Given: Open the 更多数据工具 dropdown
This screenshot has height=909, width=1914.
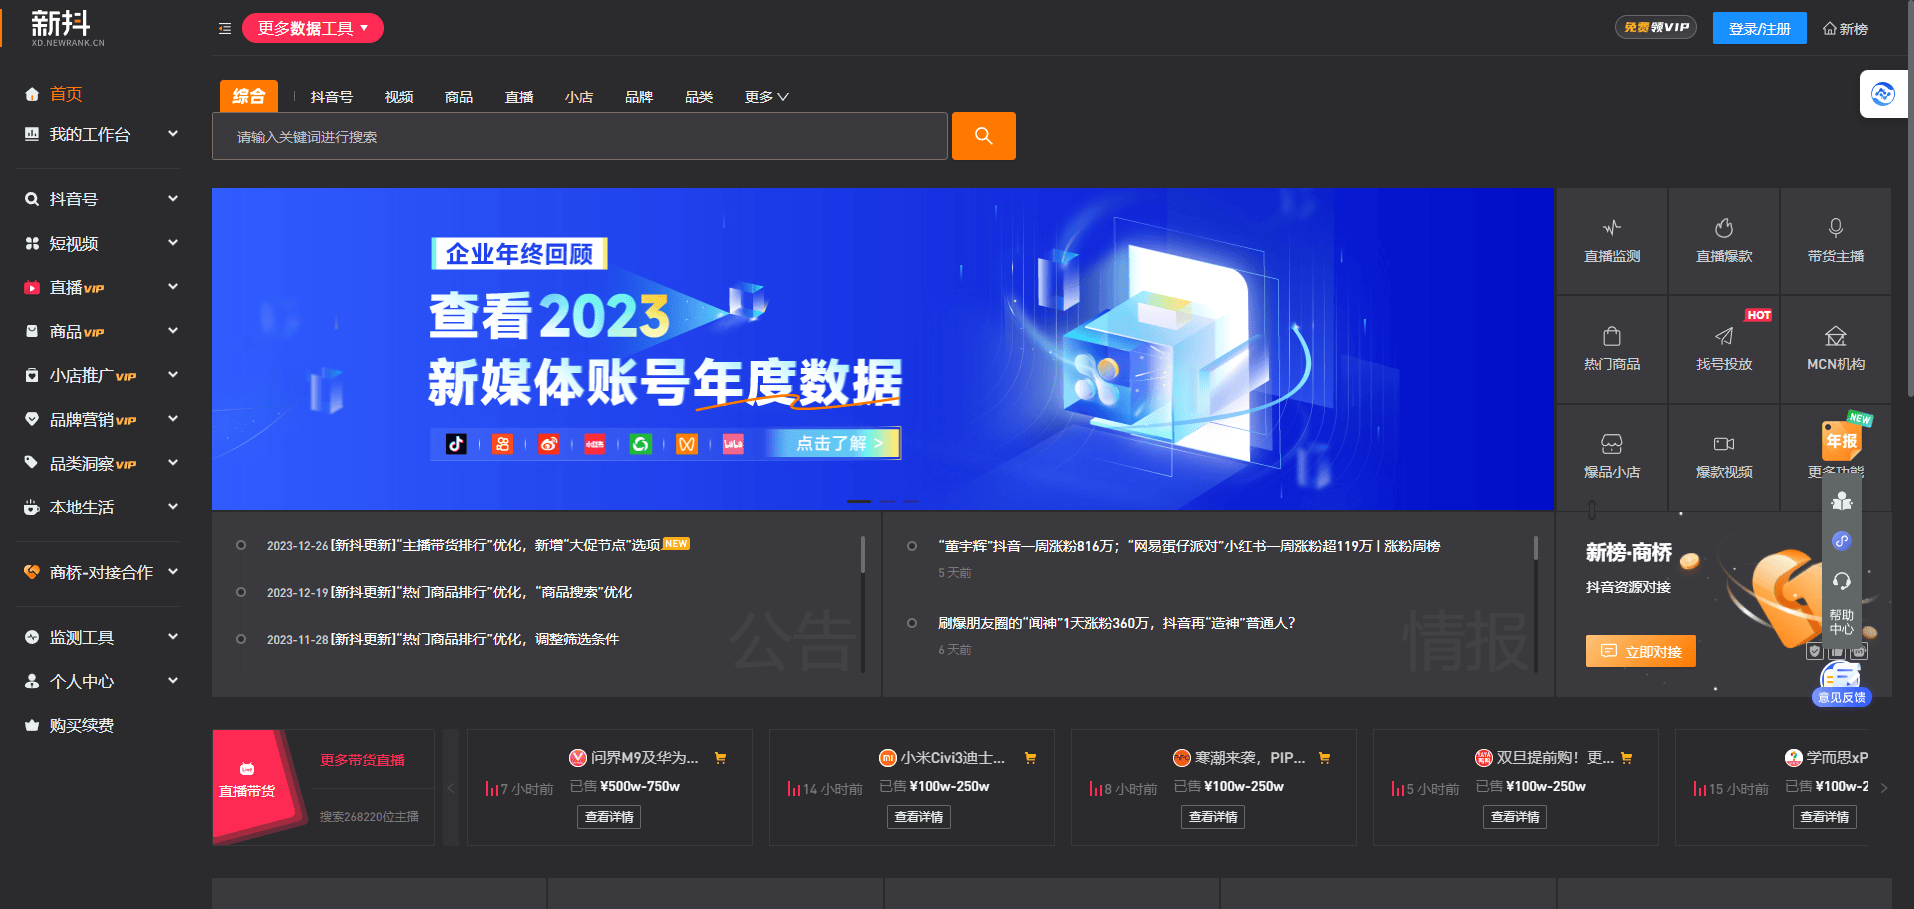Looking at the screenshot, I should (312, 28).
